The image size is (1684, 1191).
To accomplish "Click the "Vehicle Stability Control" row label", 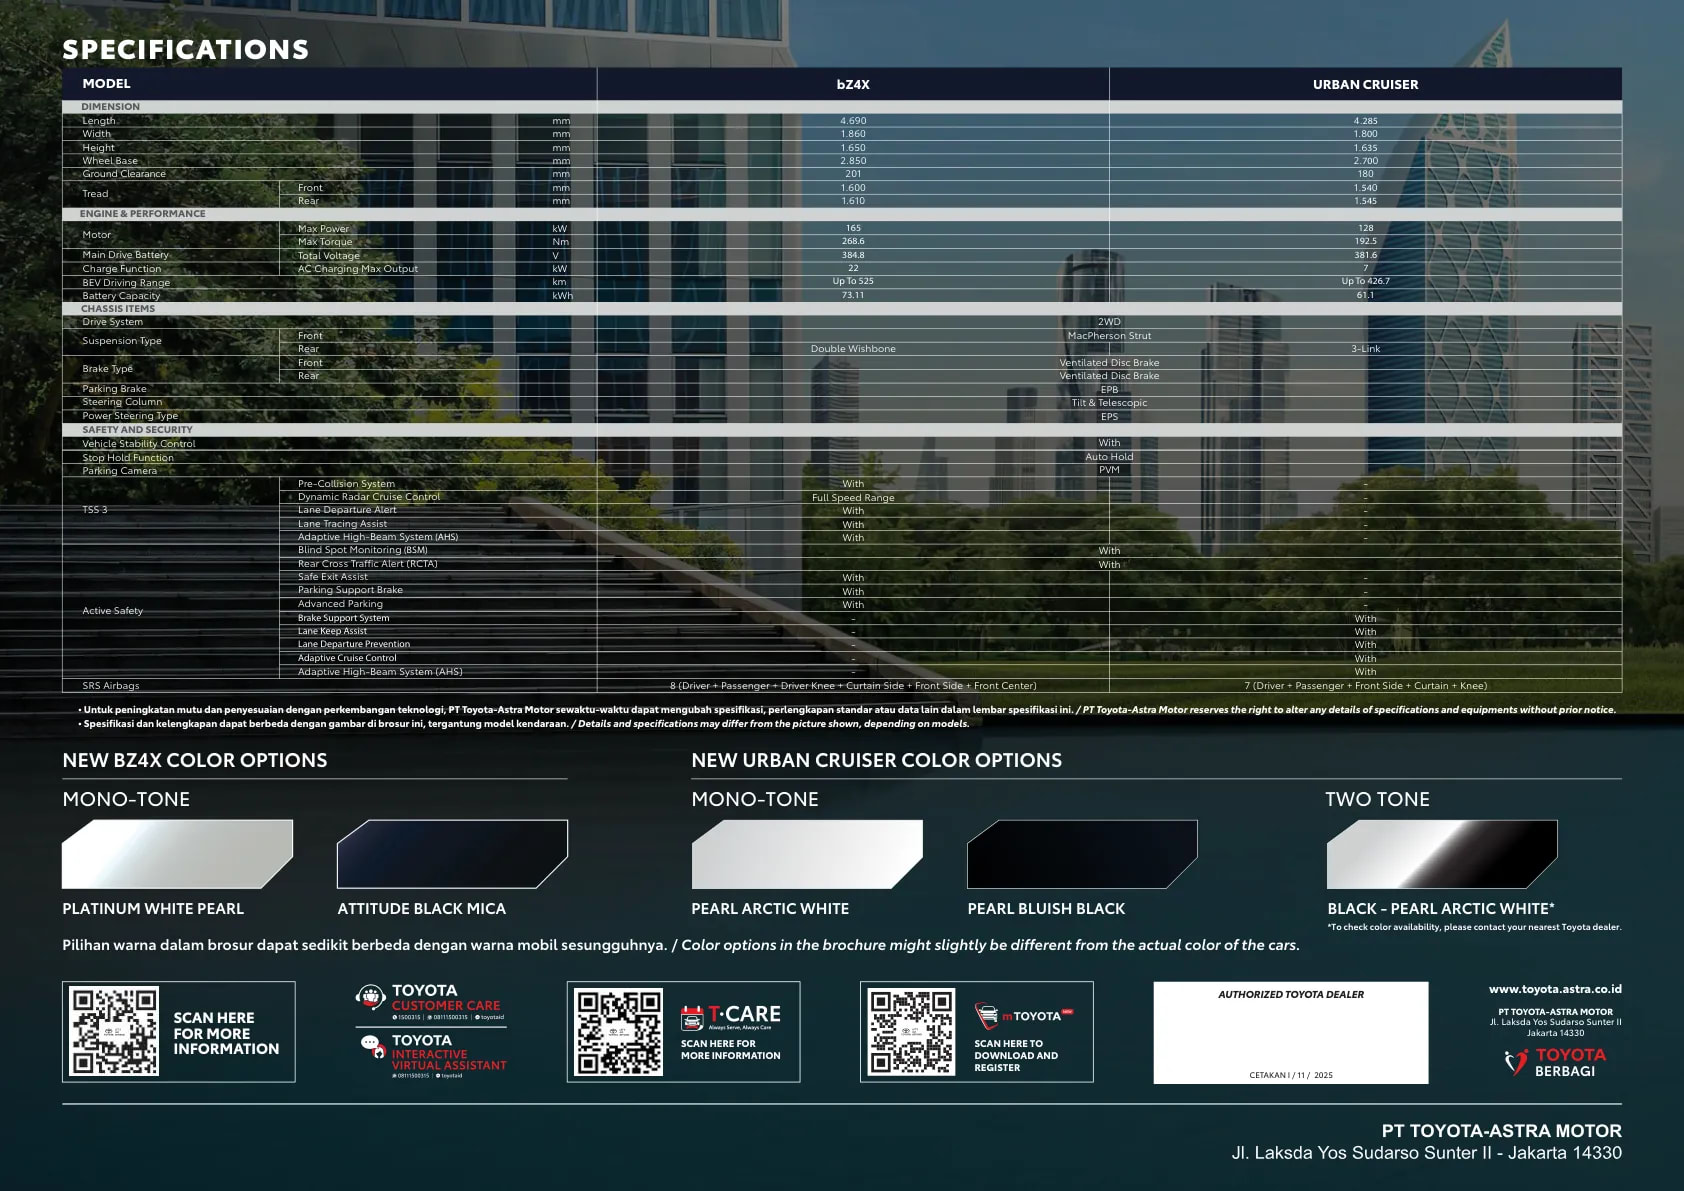I will coord(139,444).
